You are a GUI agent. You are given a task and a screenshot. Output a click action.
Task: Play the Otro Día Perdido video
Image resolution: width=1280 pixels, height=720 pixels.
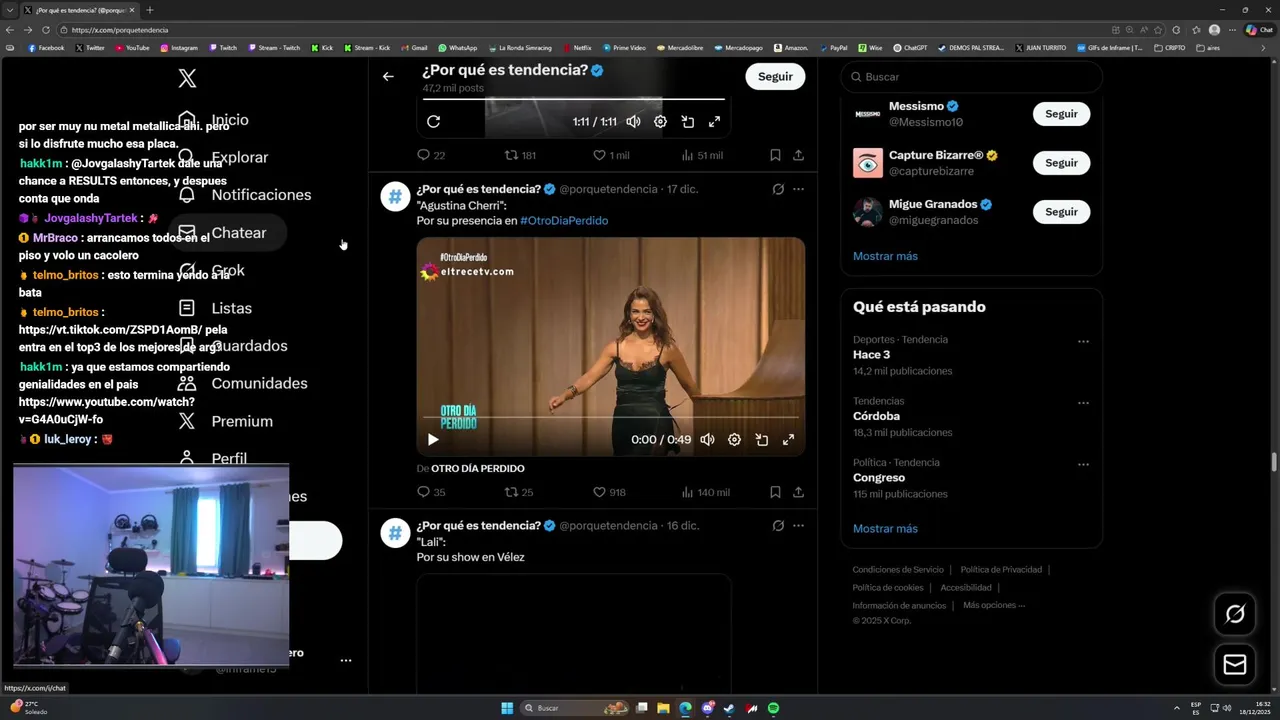tap(433, 439)
